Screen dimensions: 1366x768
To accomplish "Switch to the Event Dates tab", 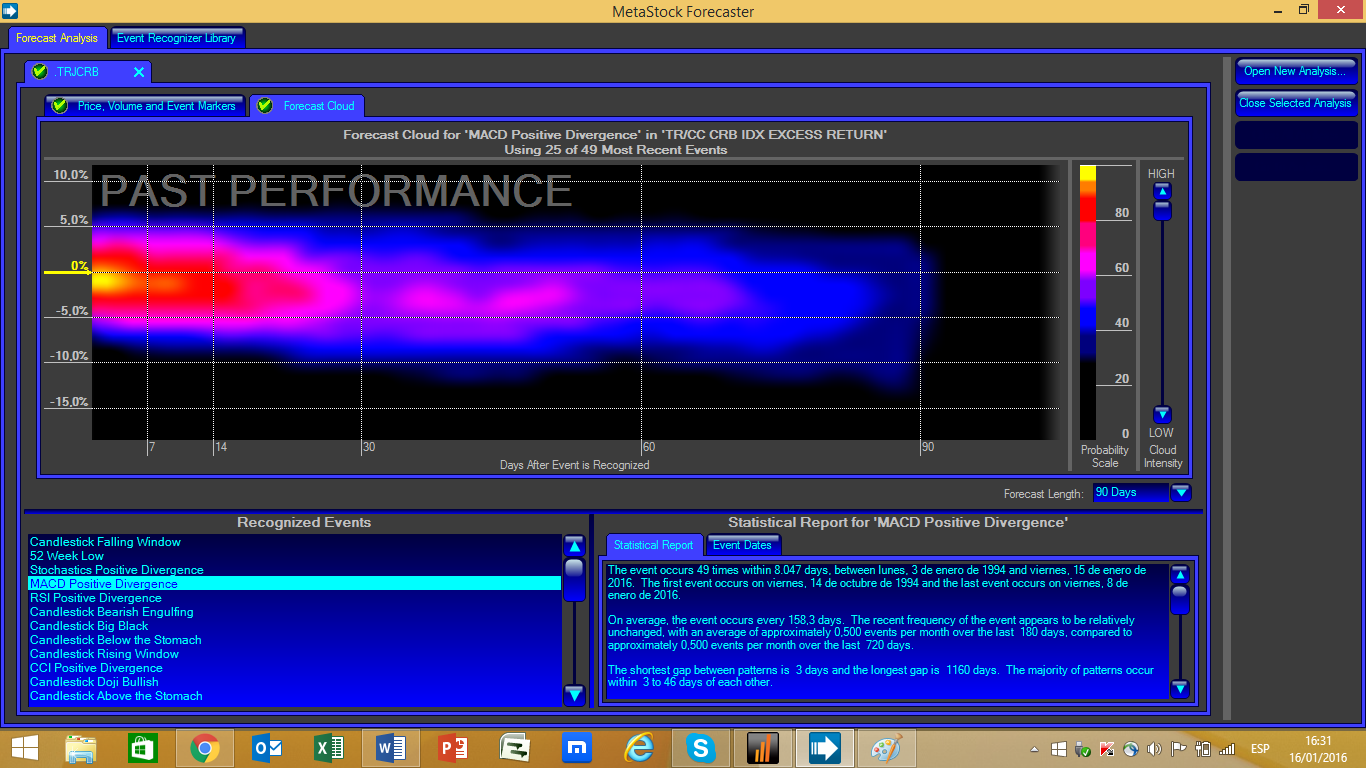I will click(x=742, y=545).
